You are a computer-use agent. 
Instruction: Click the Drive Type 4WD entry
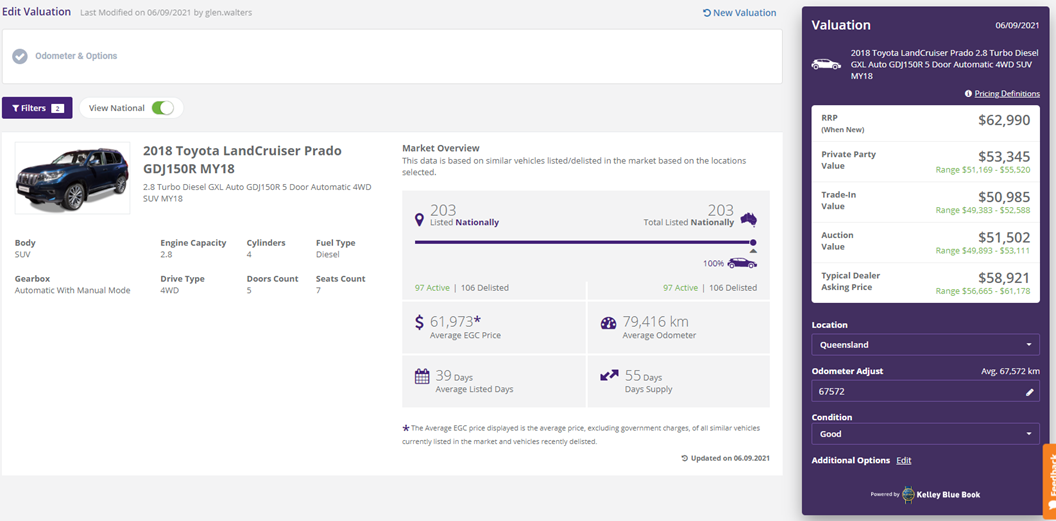[x=183, y=284]
